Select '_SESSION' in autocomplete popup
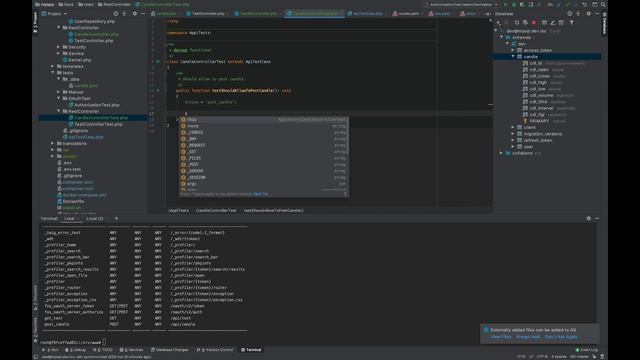640x360 pixels. (x=264, y=178)
